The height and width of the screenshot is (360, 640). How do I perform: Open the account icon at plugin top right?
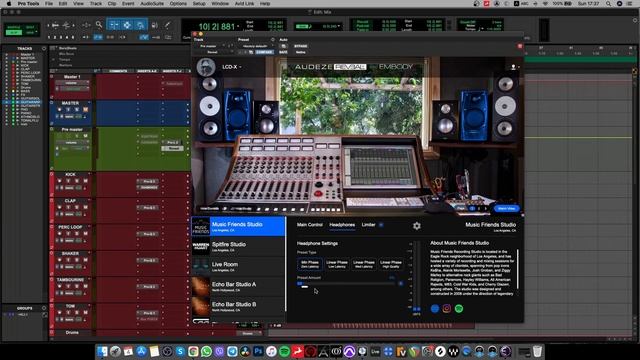(x=513, y=67)
